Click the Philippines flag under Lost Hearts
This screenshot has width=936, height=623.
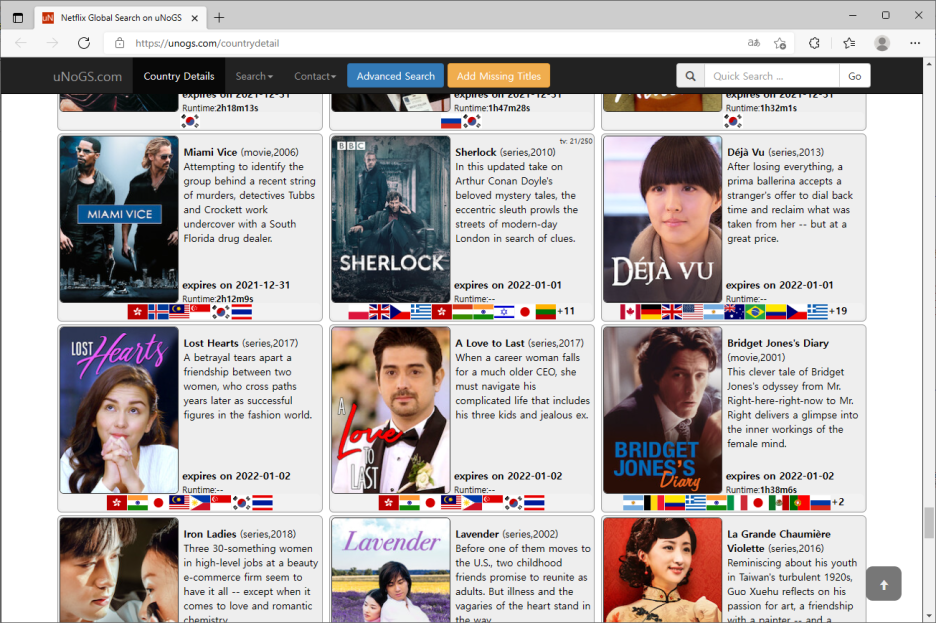pyautogui.click(x=200, y=502)
